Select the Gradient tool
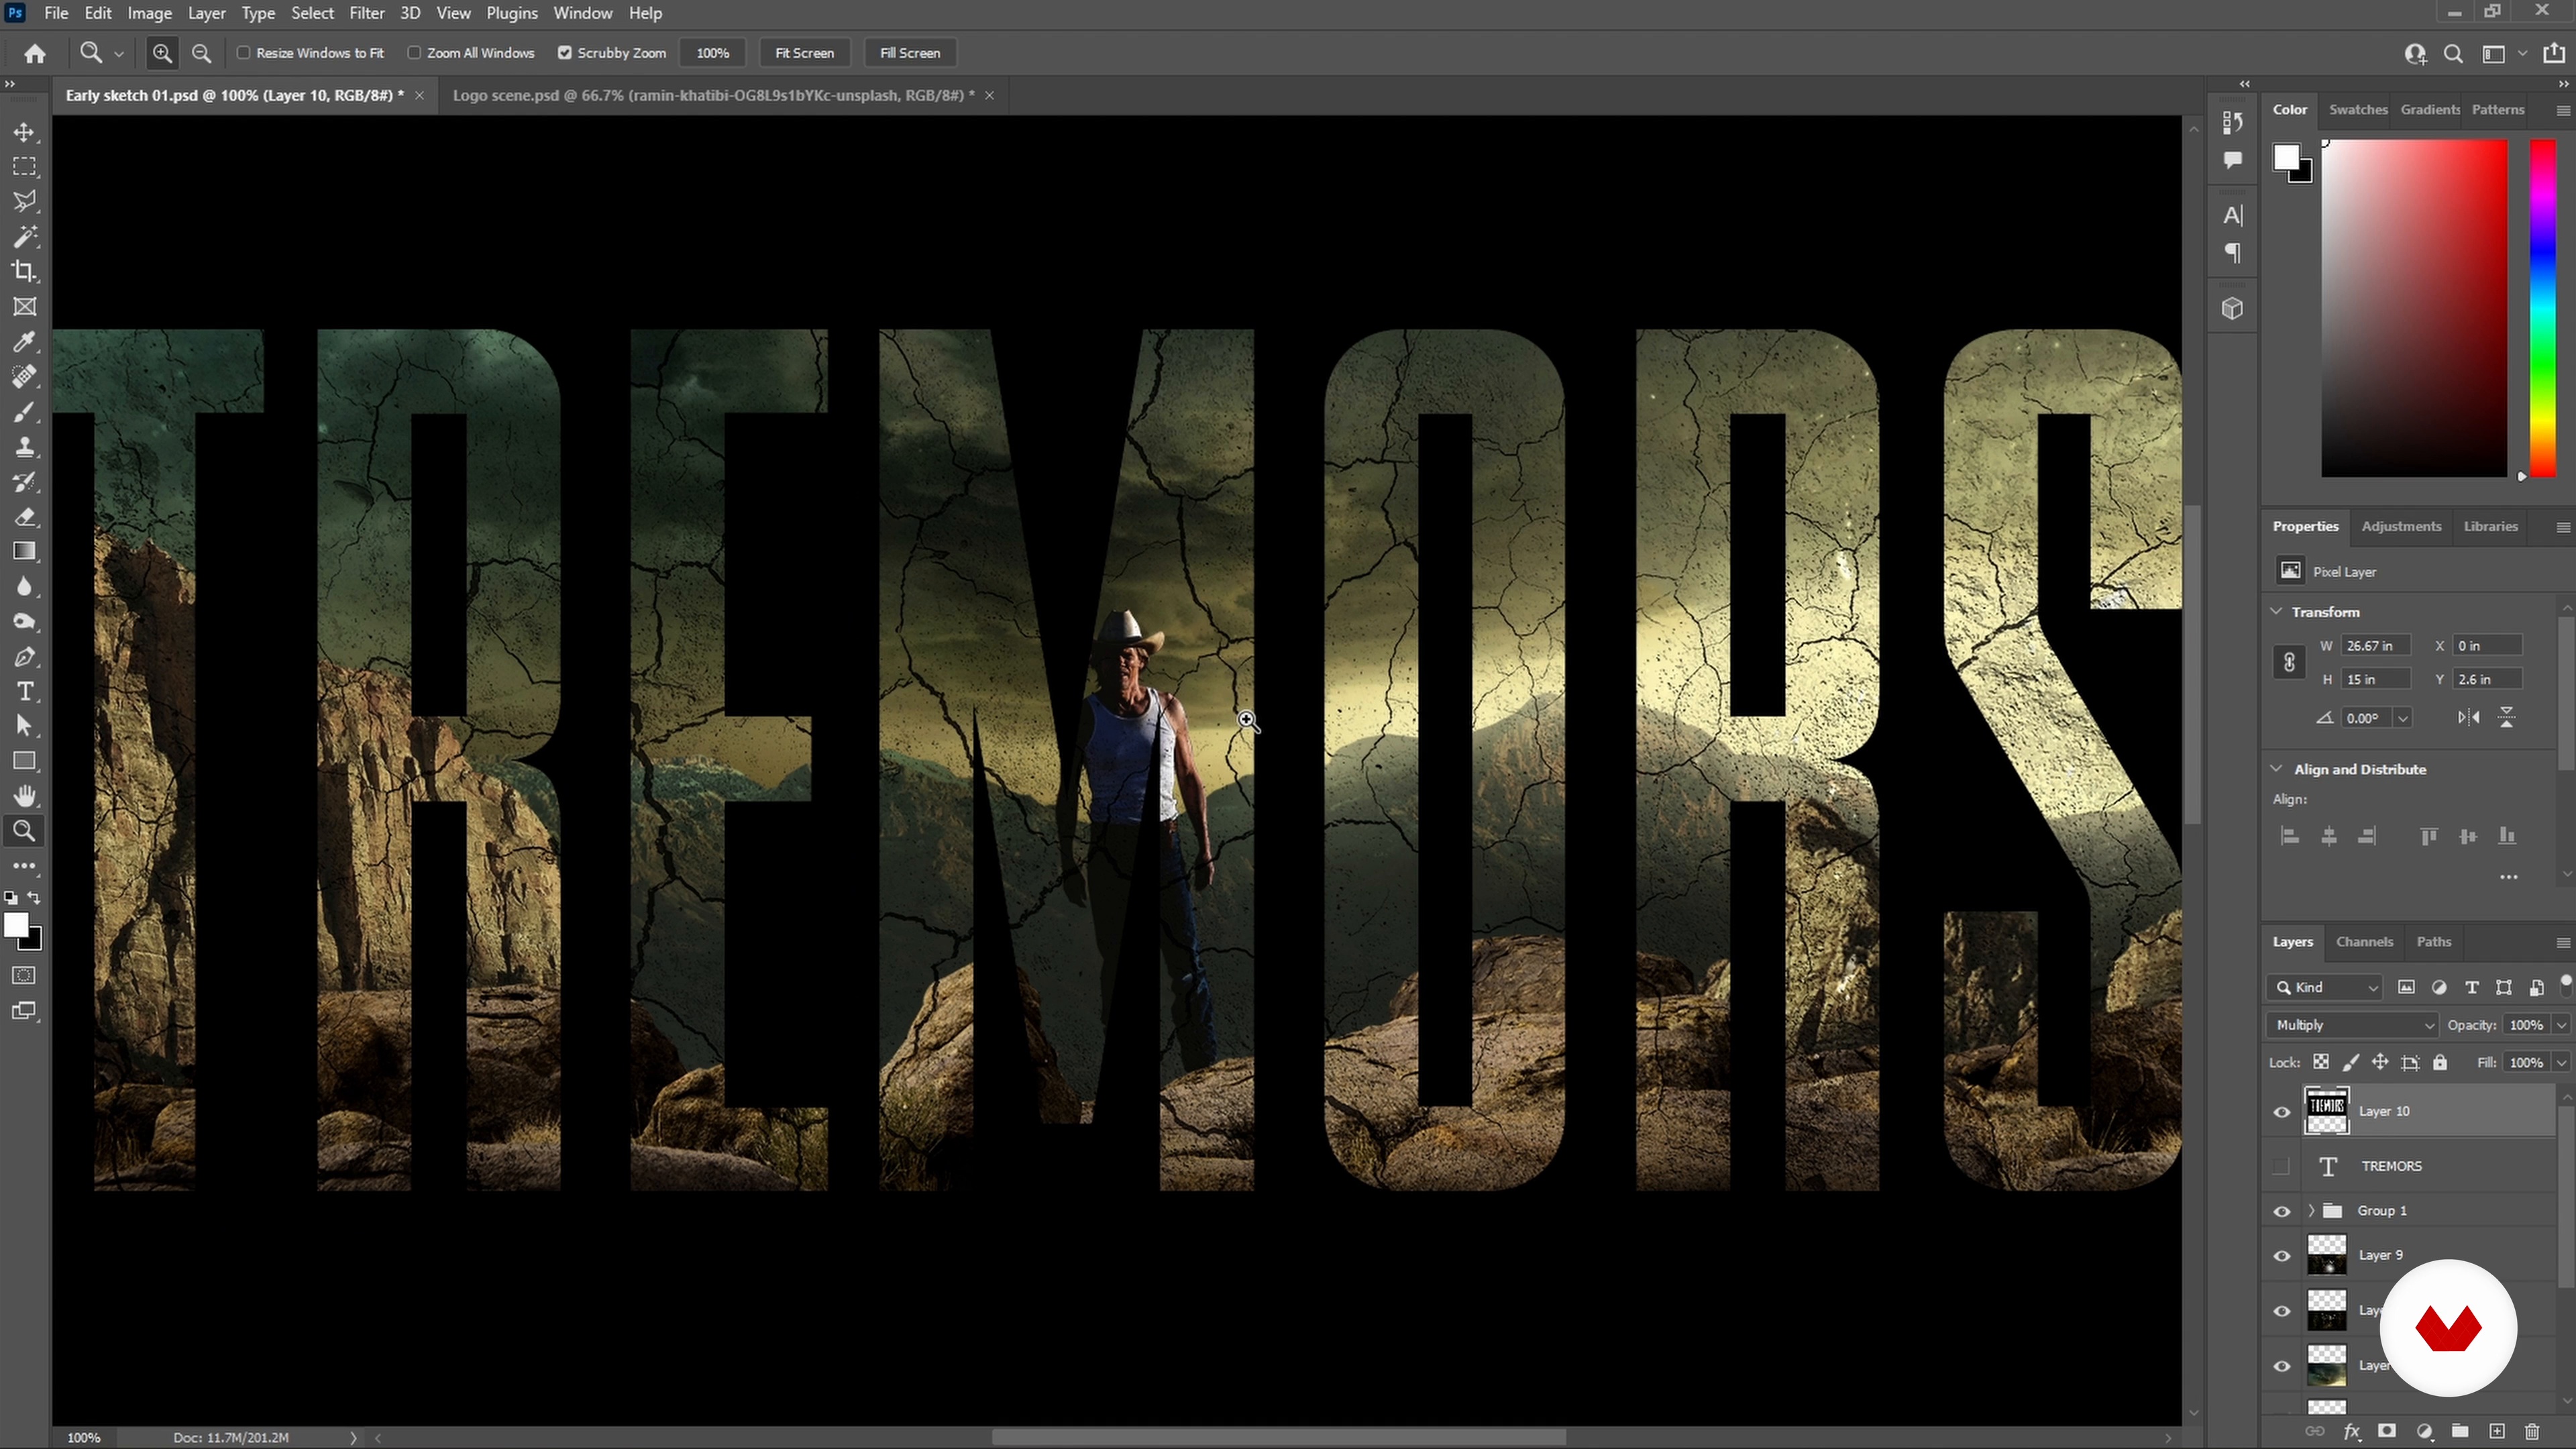The width and height of the screenshot is (2576, 1449). point(24,551)
